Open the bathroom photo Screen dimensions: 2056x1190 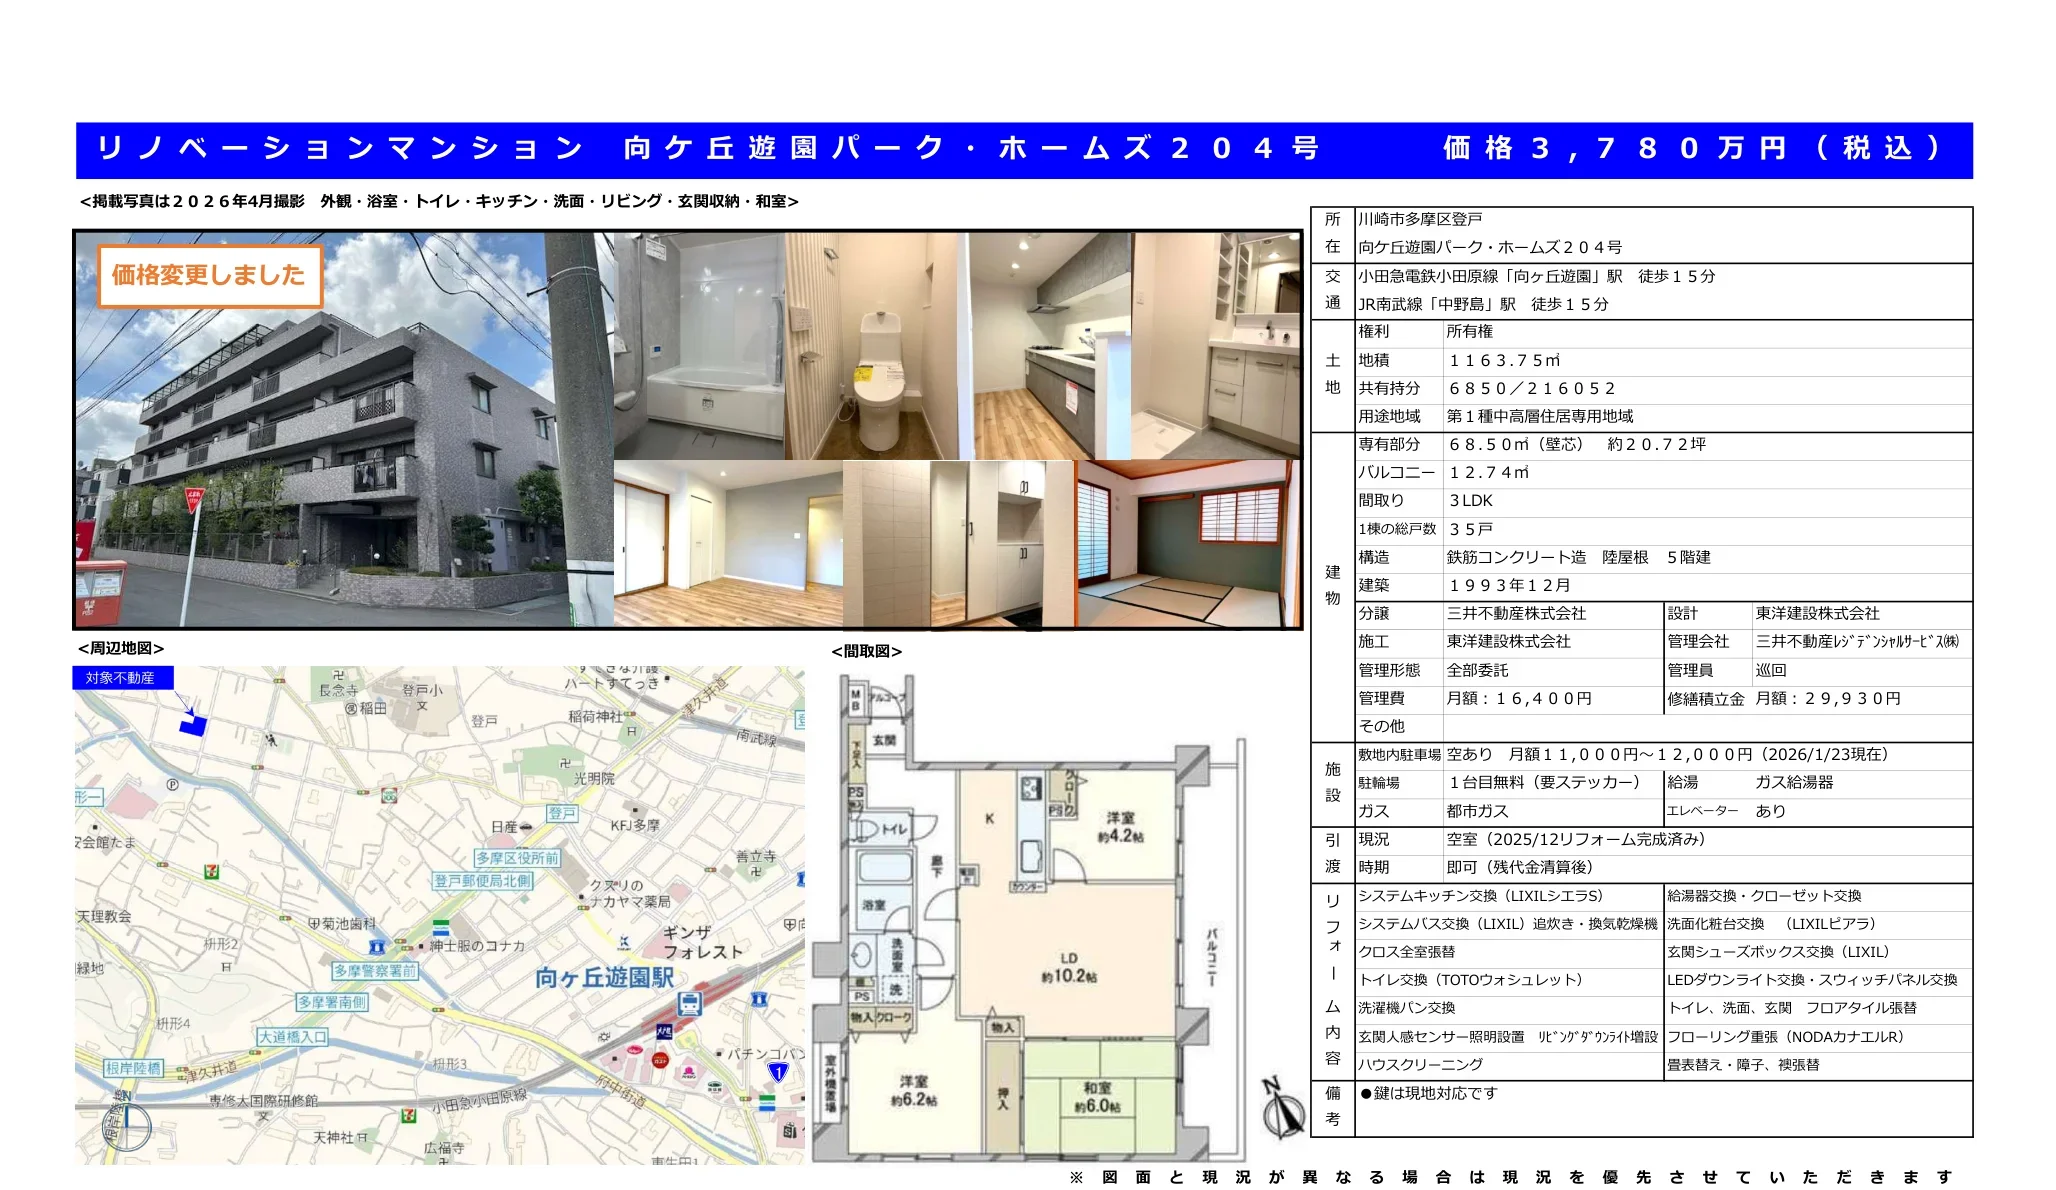click(699, 346)
